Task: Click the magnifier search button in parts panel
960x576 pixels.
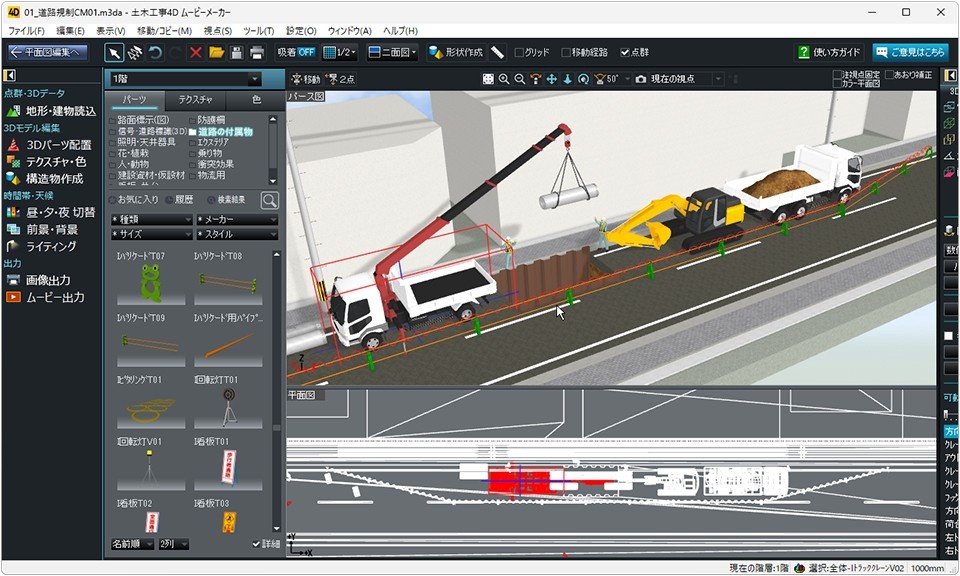Action: click(269, 200)
